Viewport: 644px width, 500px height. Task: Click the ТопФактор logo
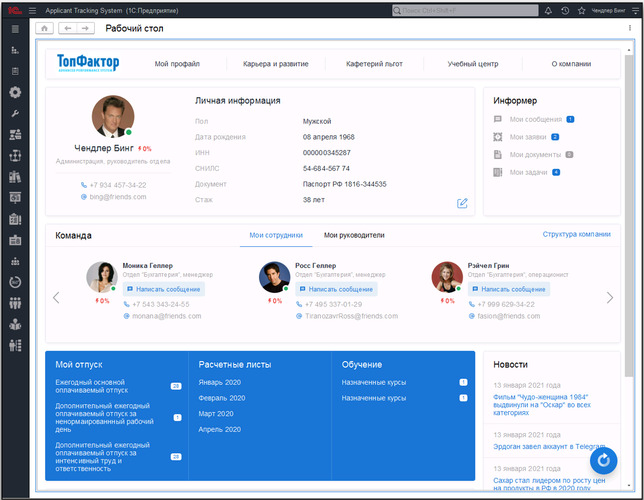88,63
